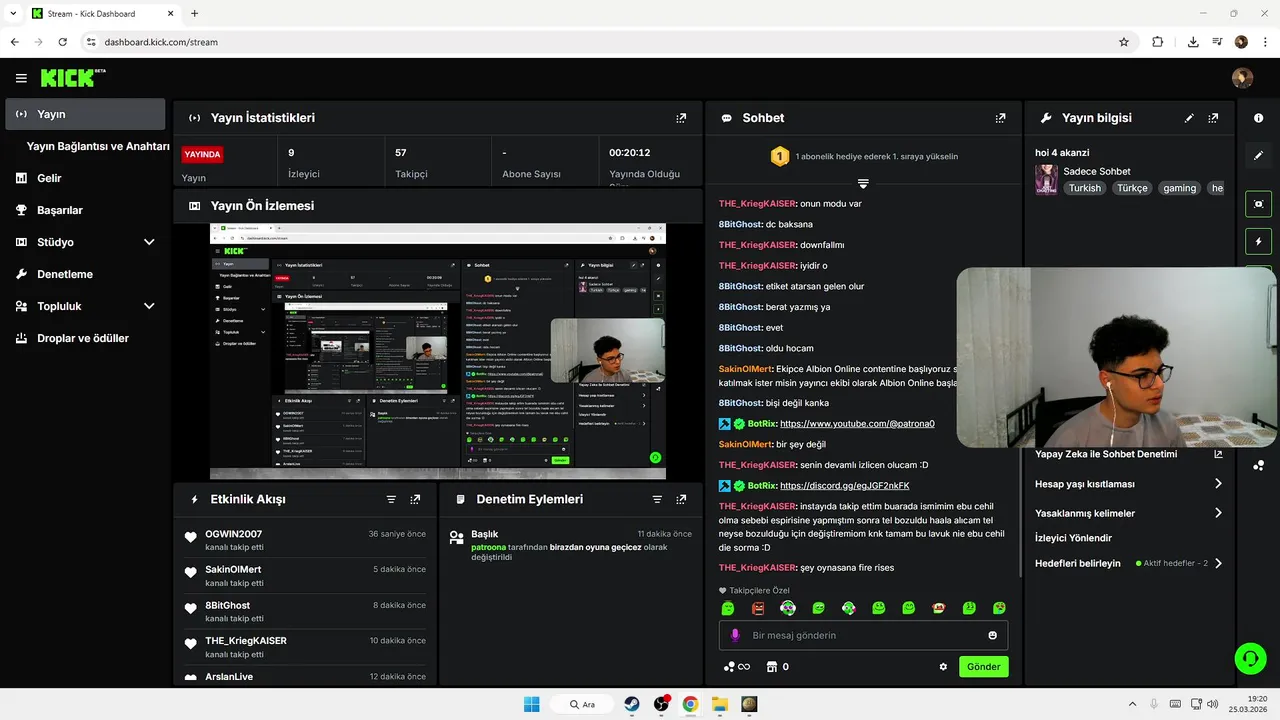
Task: Click the purple microphone icon in message box
Action: pos(735,635)
